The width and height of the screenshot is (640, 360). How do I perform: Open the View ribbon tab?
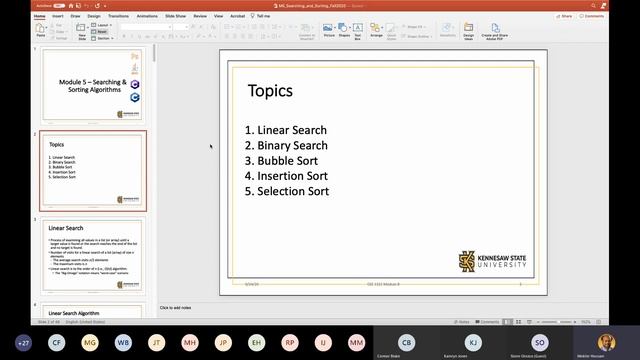click(x=218, y=16)
